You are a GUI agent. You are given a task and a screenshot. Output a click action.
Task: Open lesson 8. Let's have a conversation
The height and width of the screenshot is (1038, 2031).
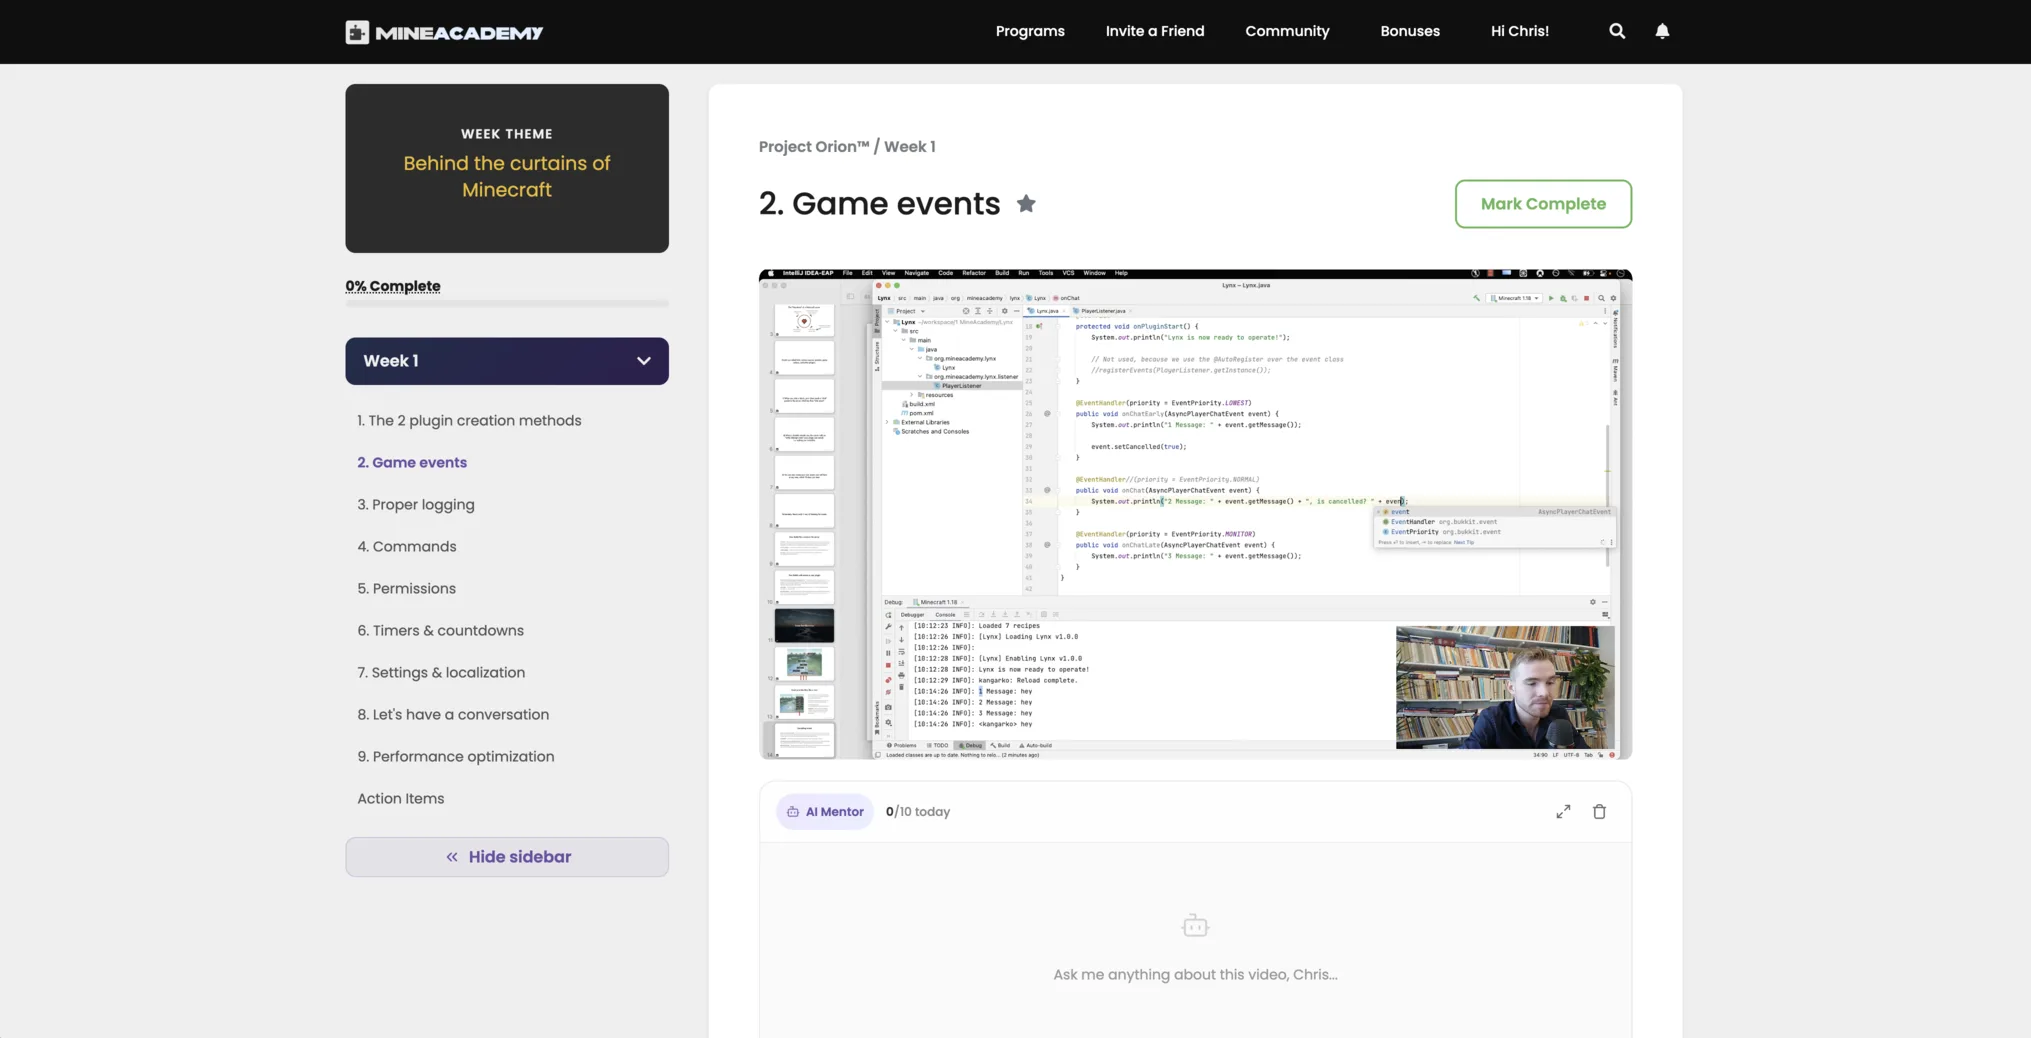(x=453, y=715)
